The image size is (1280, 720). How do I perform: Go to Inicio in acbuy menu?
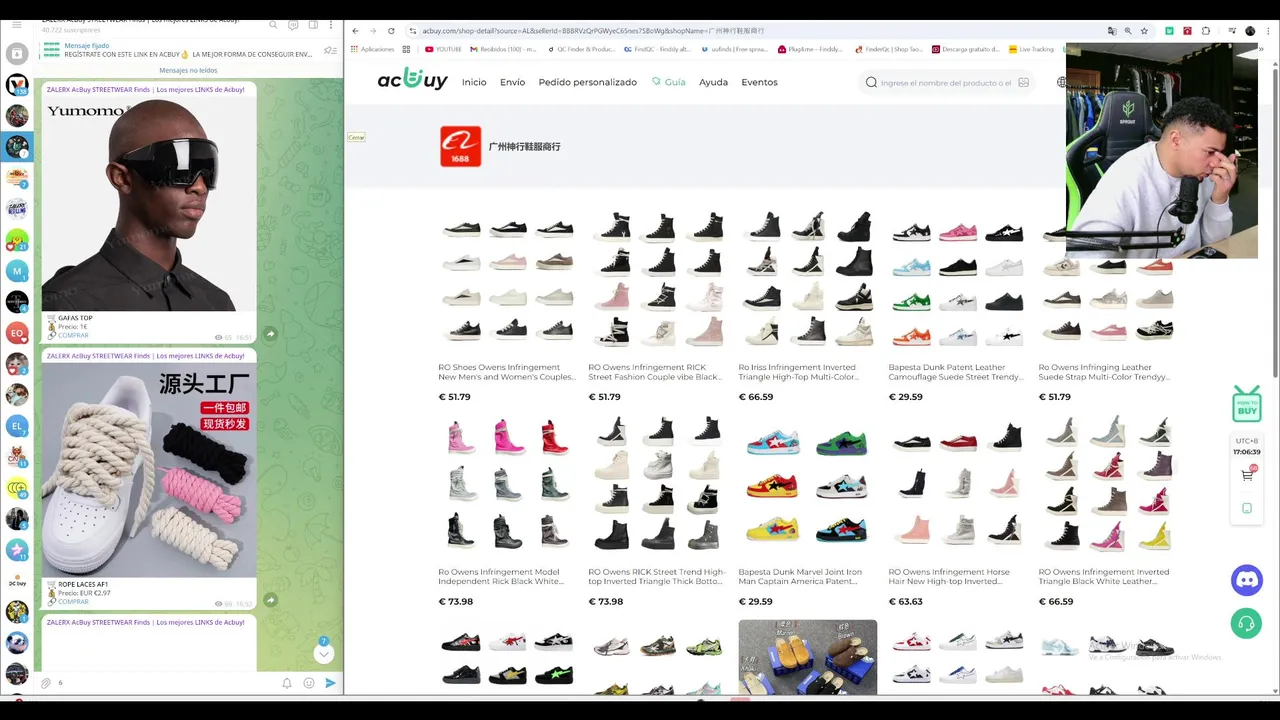(474, 82)
